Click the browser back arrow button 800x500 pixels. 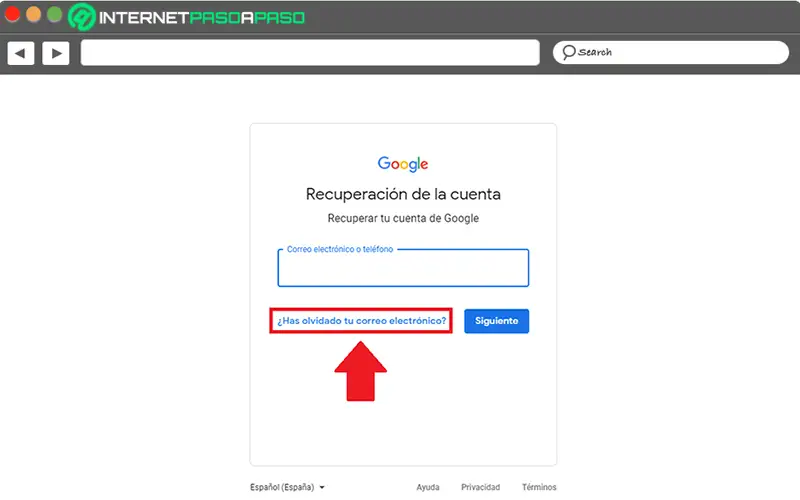21,53
